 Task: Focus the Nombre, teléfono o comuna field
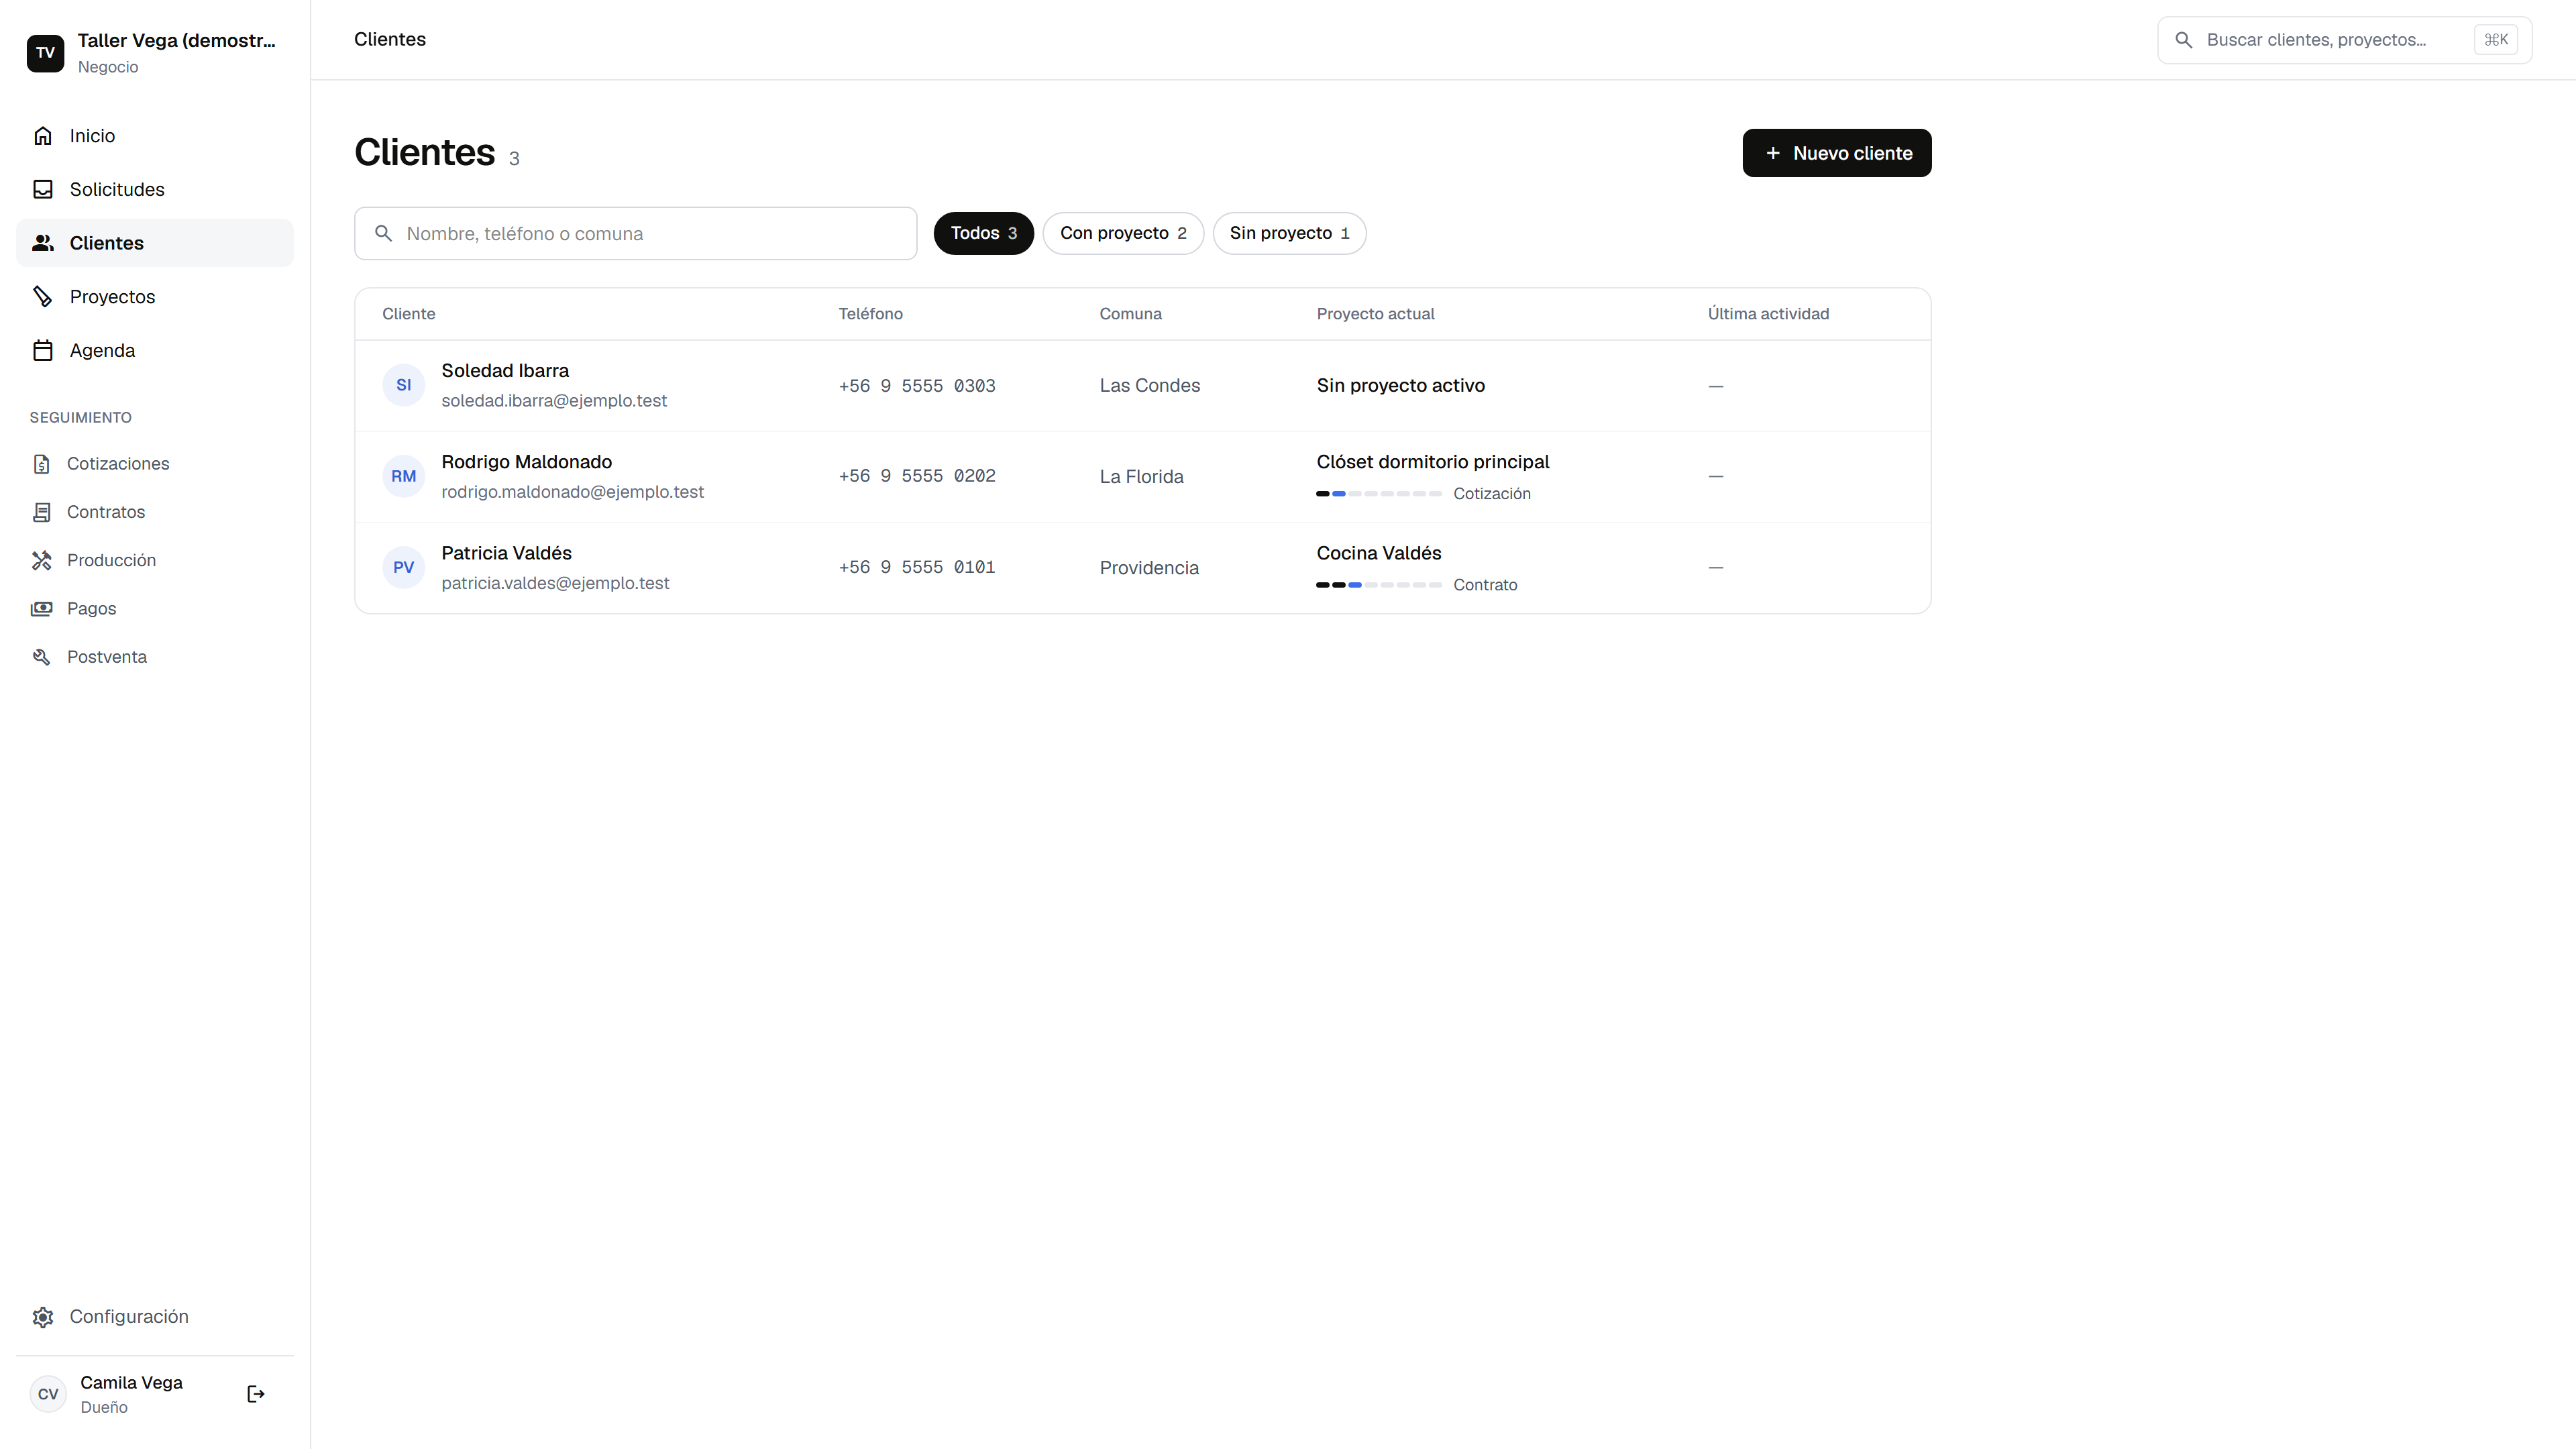pos(635,234)
